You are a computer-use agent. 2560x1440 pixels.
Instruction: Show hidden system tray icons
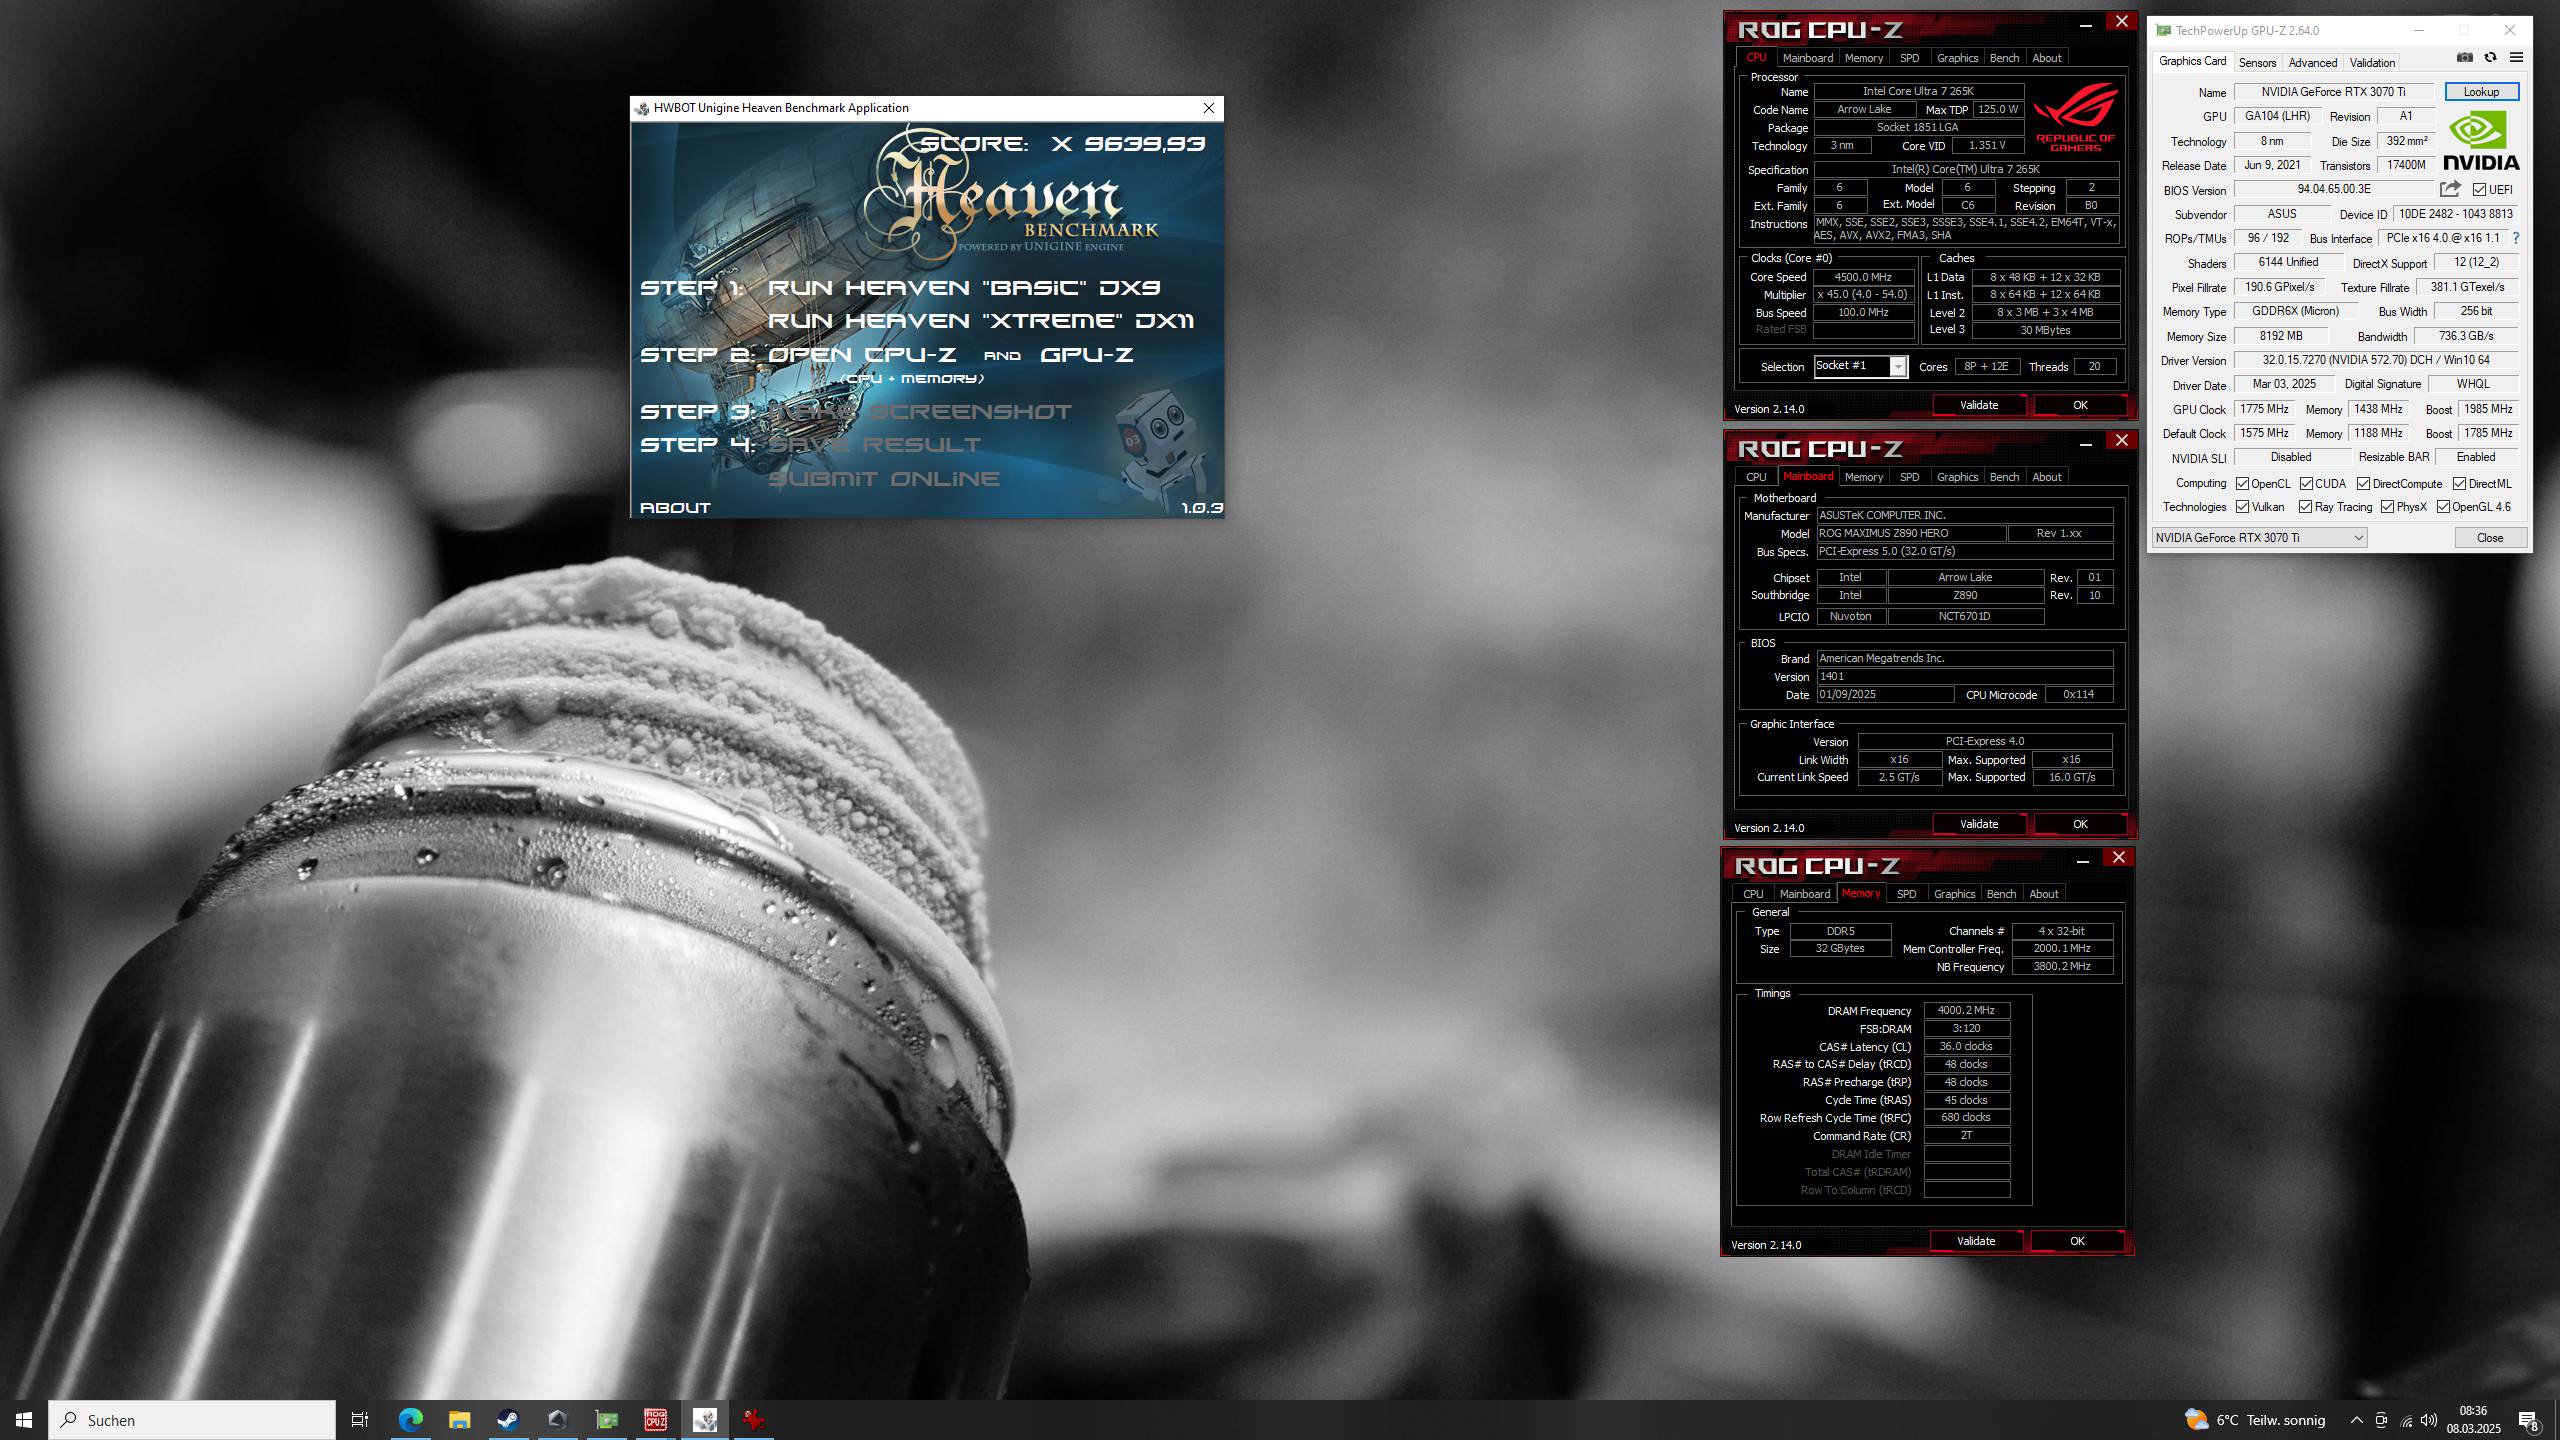[2356, 1419]
